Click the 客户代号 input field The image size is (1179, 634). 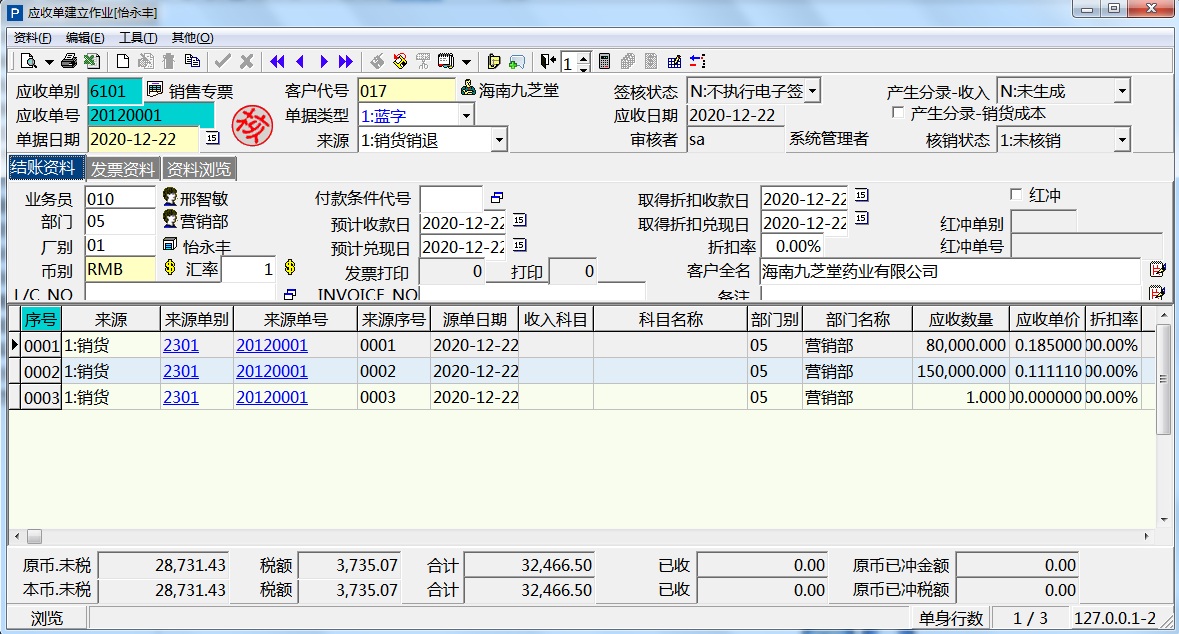tap(406, 91)
